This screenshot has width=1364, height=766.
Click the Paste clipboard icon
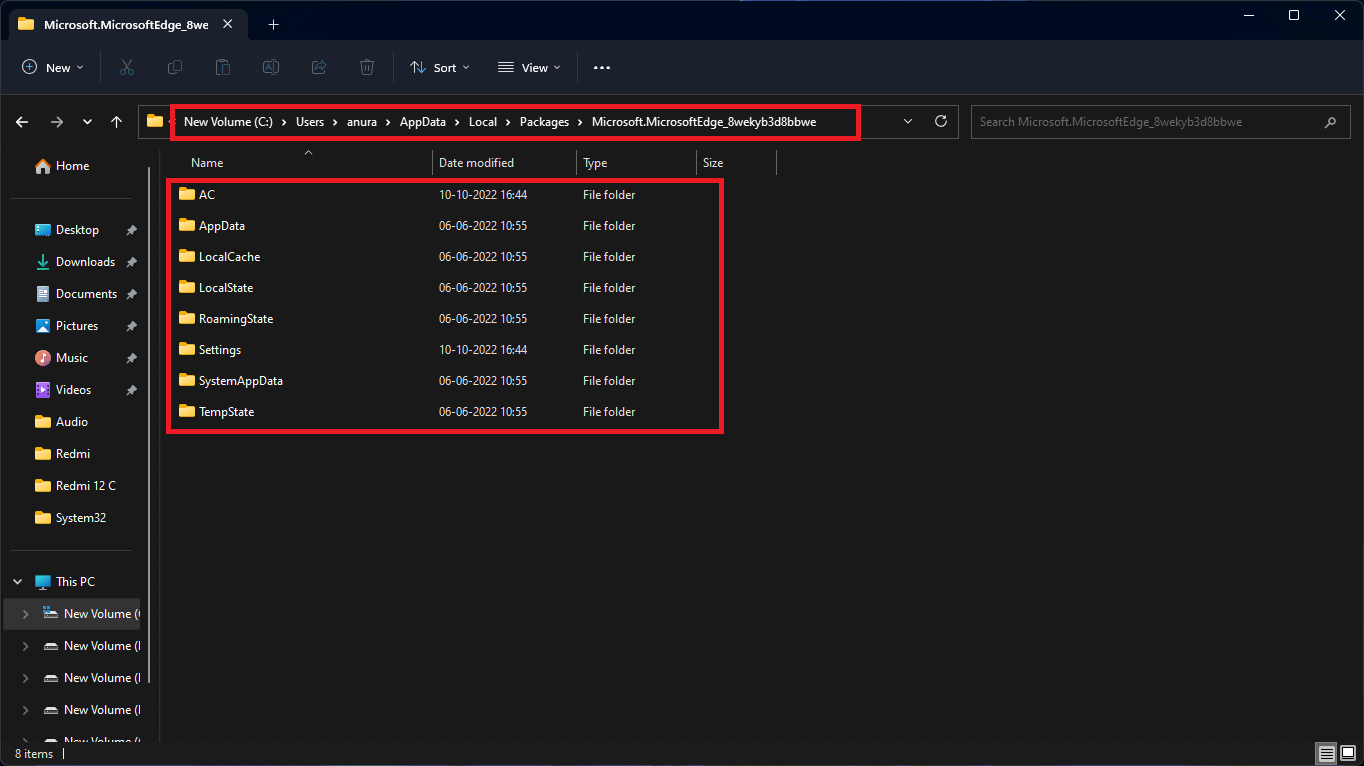[x=223, y=67]
